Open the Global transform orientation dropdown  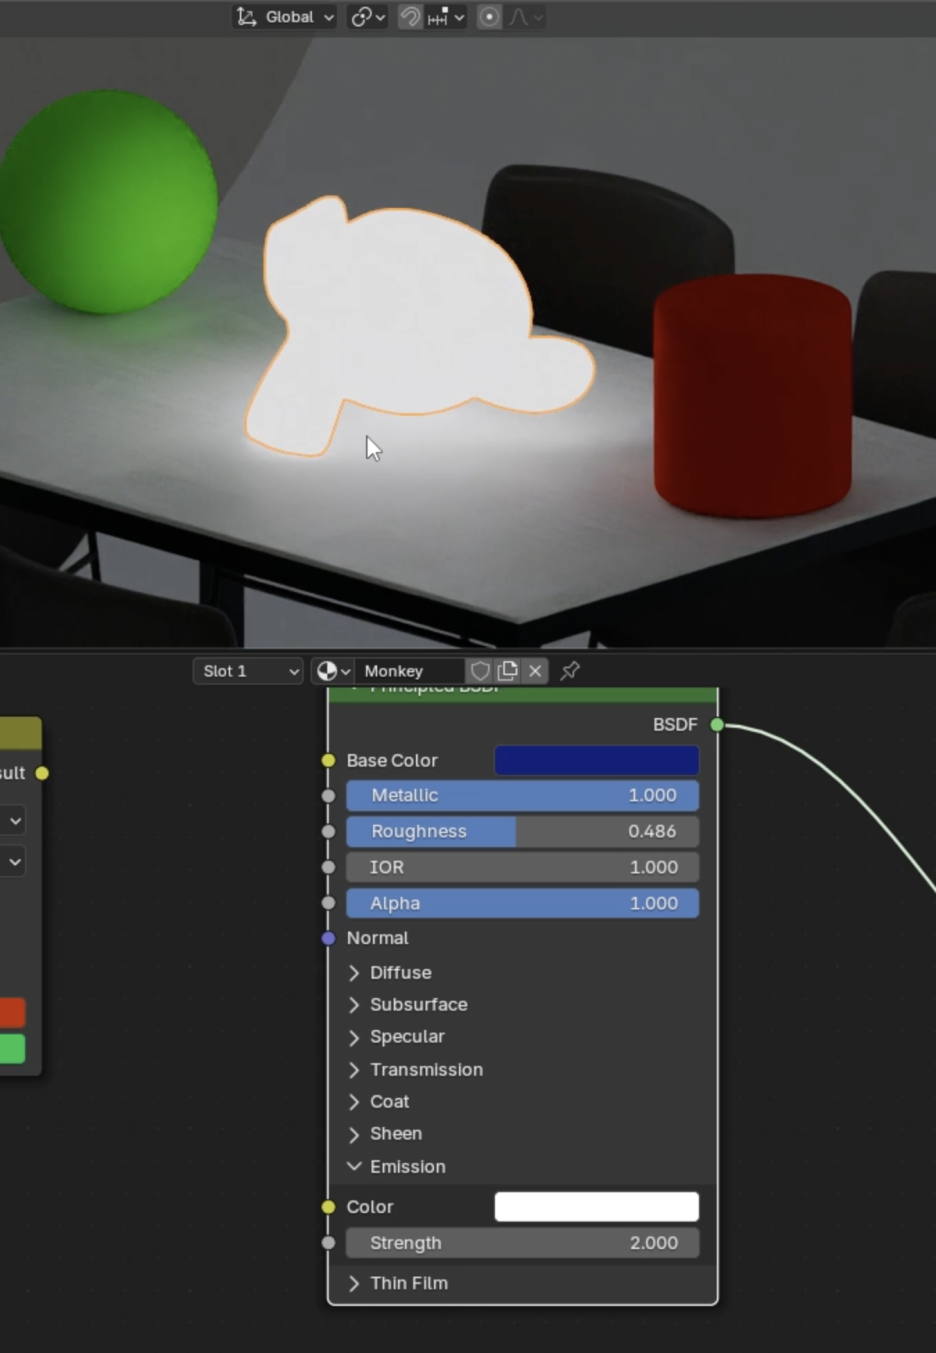285,17
